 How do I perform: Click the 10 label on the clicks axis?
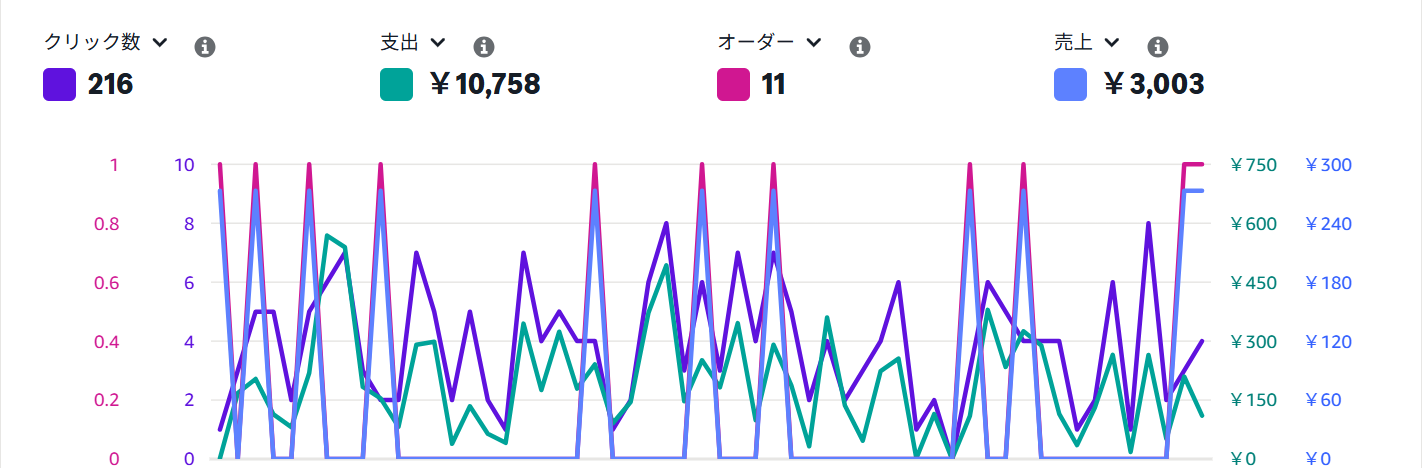click(184, 165)
